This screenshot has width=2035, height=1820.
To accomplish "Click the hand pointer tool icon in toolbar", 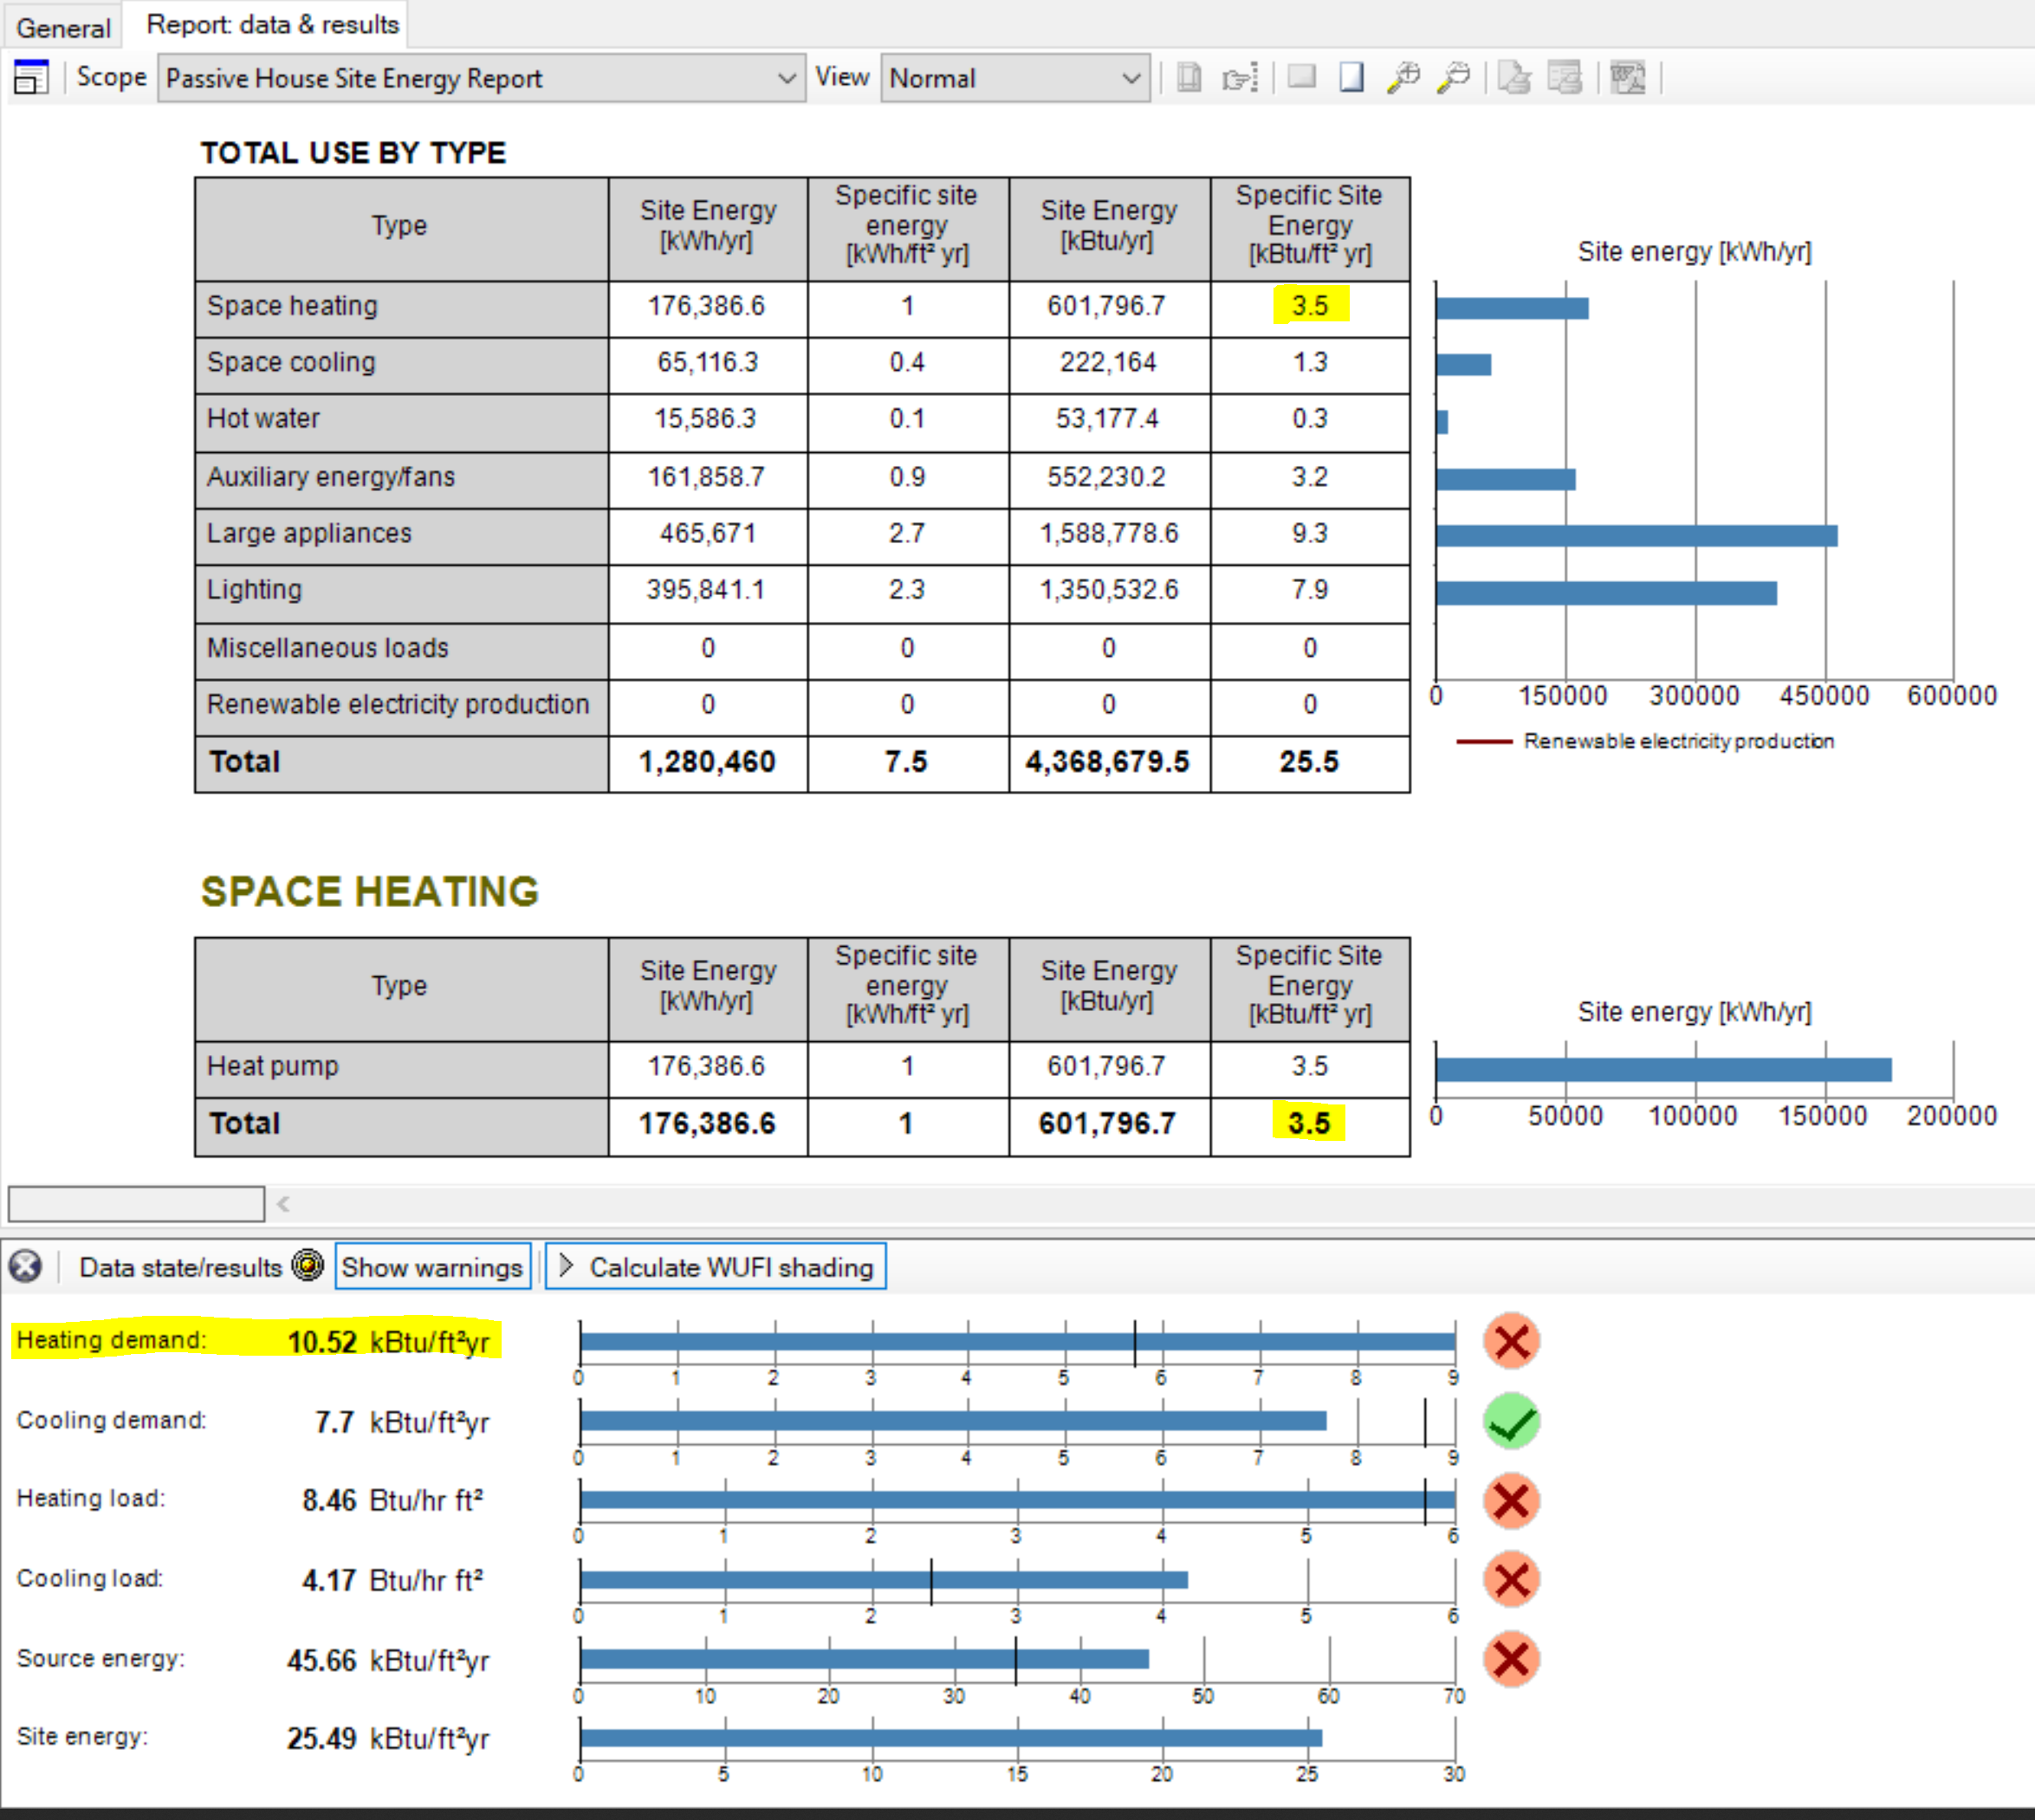I will (x=1239, y=77).
